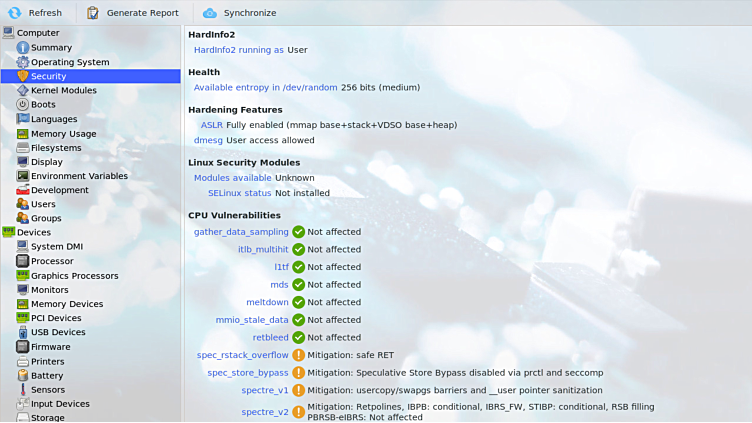Select Operating System in the sidebar
The height and width of the screenshot is (423, 752).
click(69, 62)
